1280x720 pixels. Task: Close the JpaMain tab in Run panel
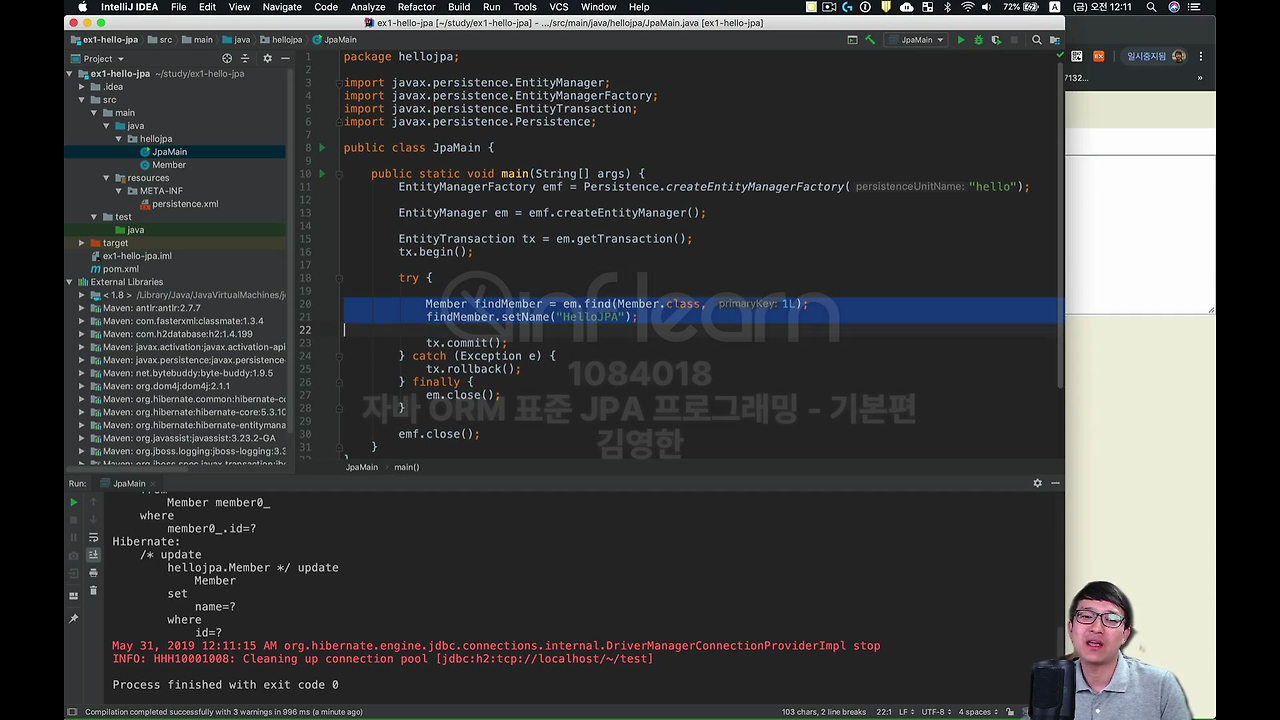[154, 484]
